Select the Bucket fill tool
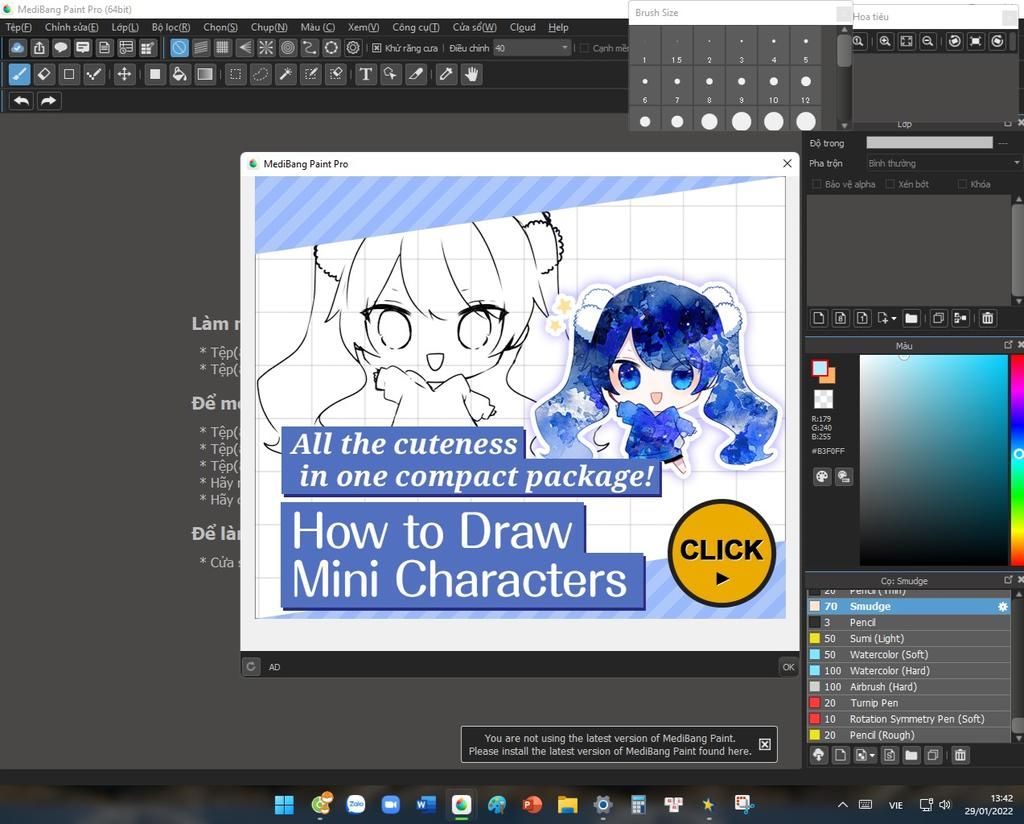Image resolution: width=1024 pixels, height=824 pixels. click(x=180, y=74)
